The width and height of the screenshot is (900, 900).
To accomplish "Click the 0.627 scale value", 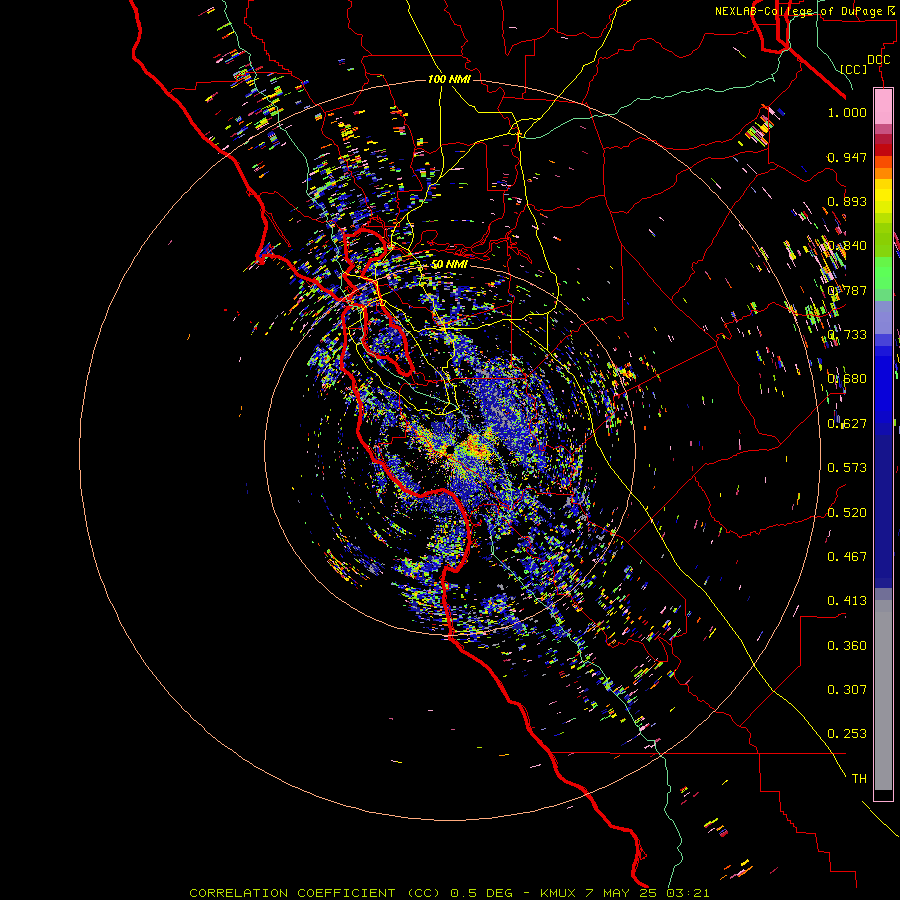I will click(847, 424).
